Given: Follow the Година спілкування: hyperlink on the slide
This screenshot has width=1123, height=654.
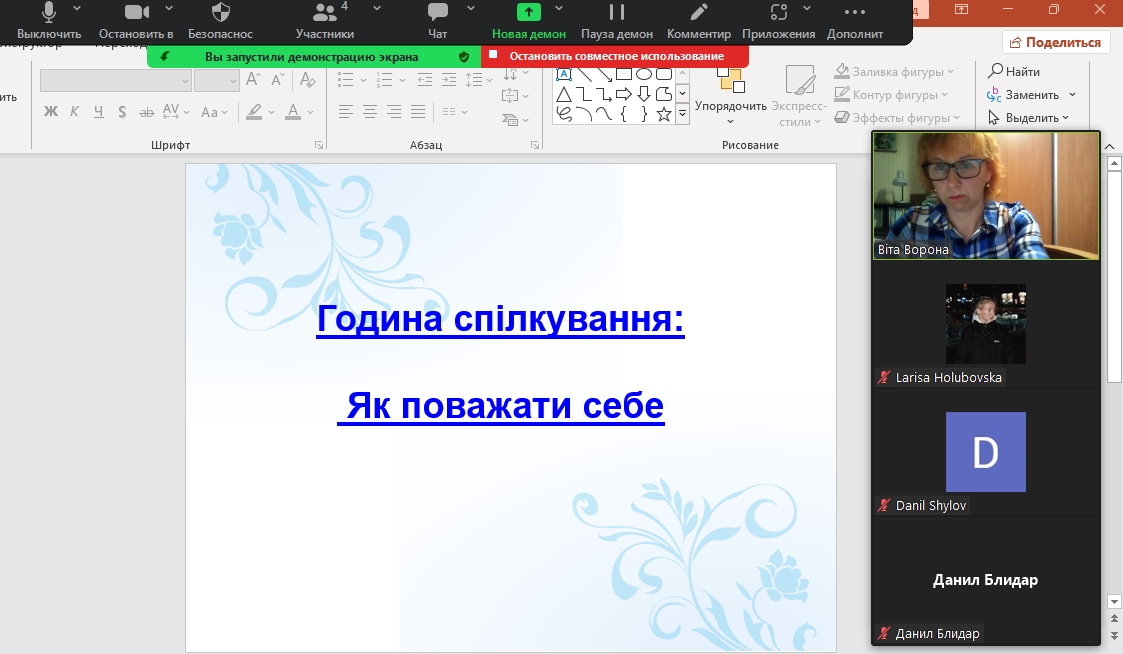Looking at the screenshot, I should tap(500, 319).
